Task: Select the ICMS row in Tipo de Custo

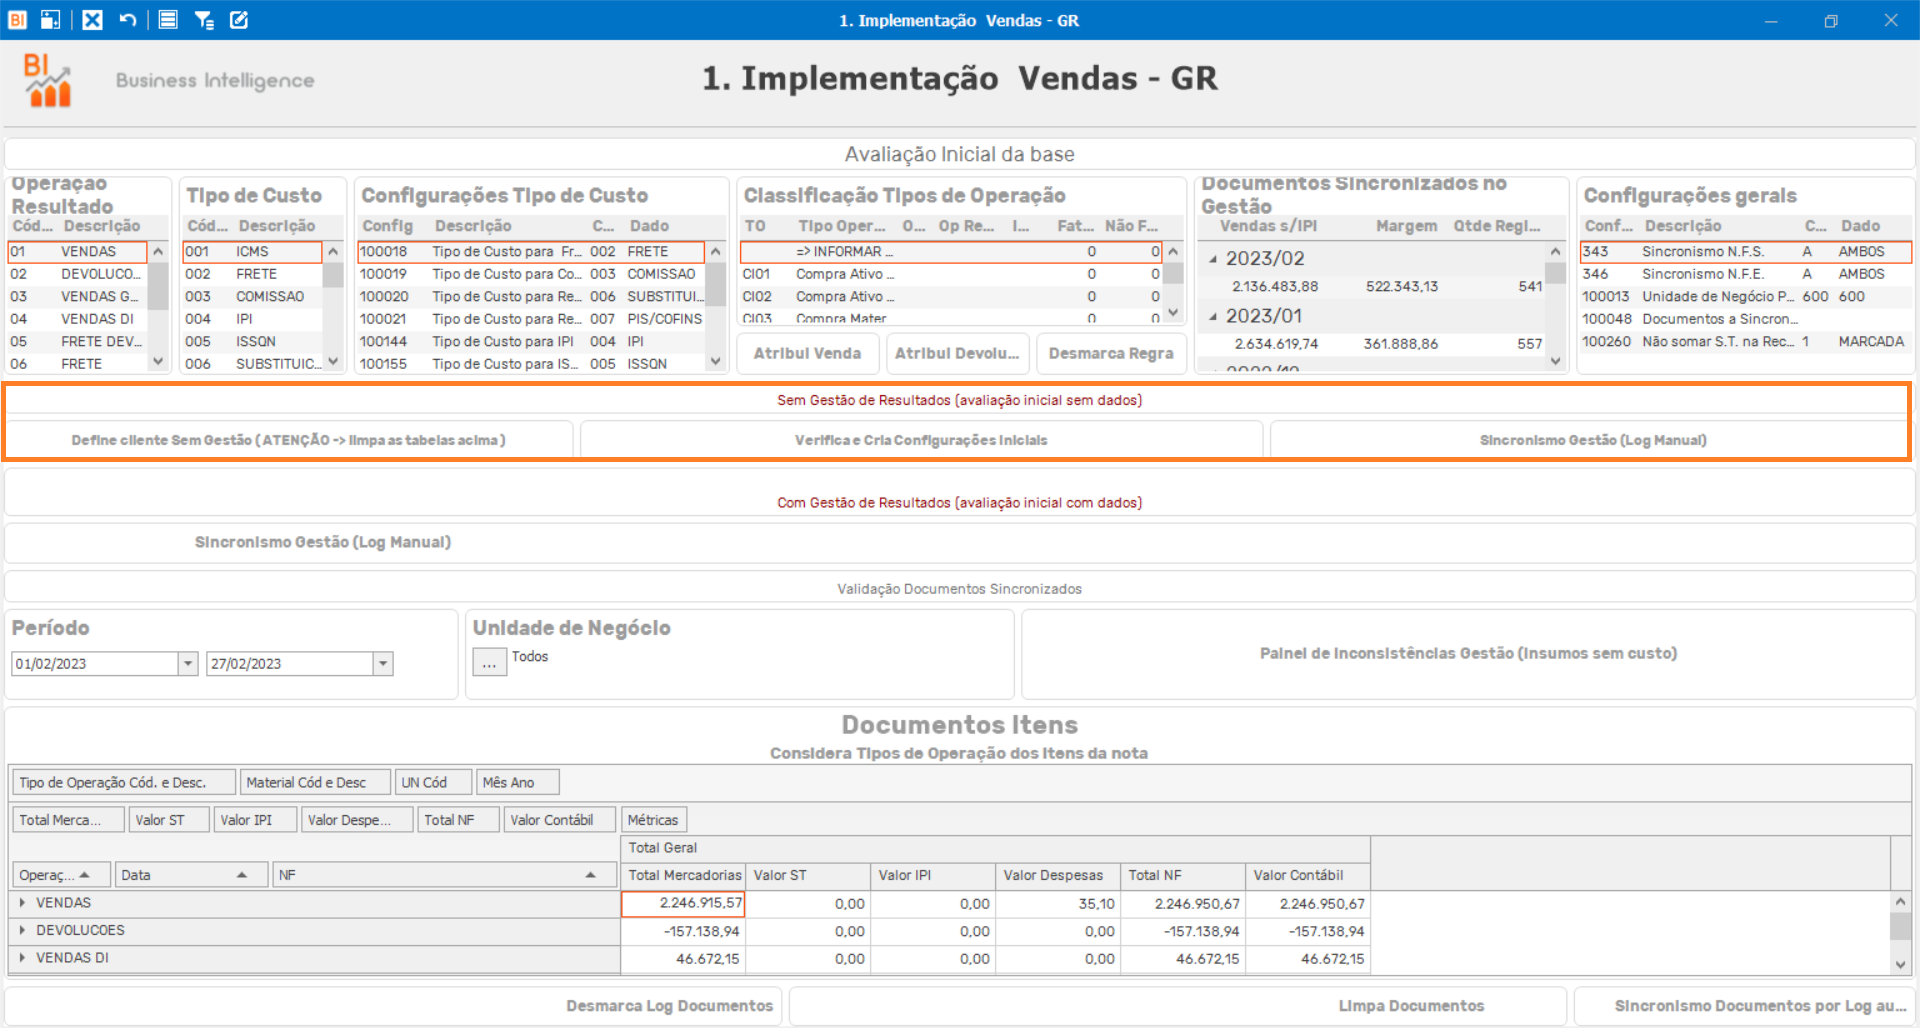Action: (x=252, y=252)
